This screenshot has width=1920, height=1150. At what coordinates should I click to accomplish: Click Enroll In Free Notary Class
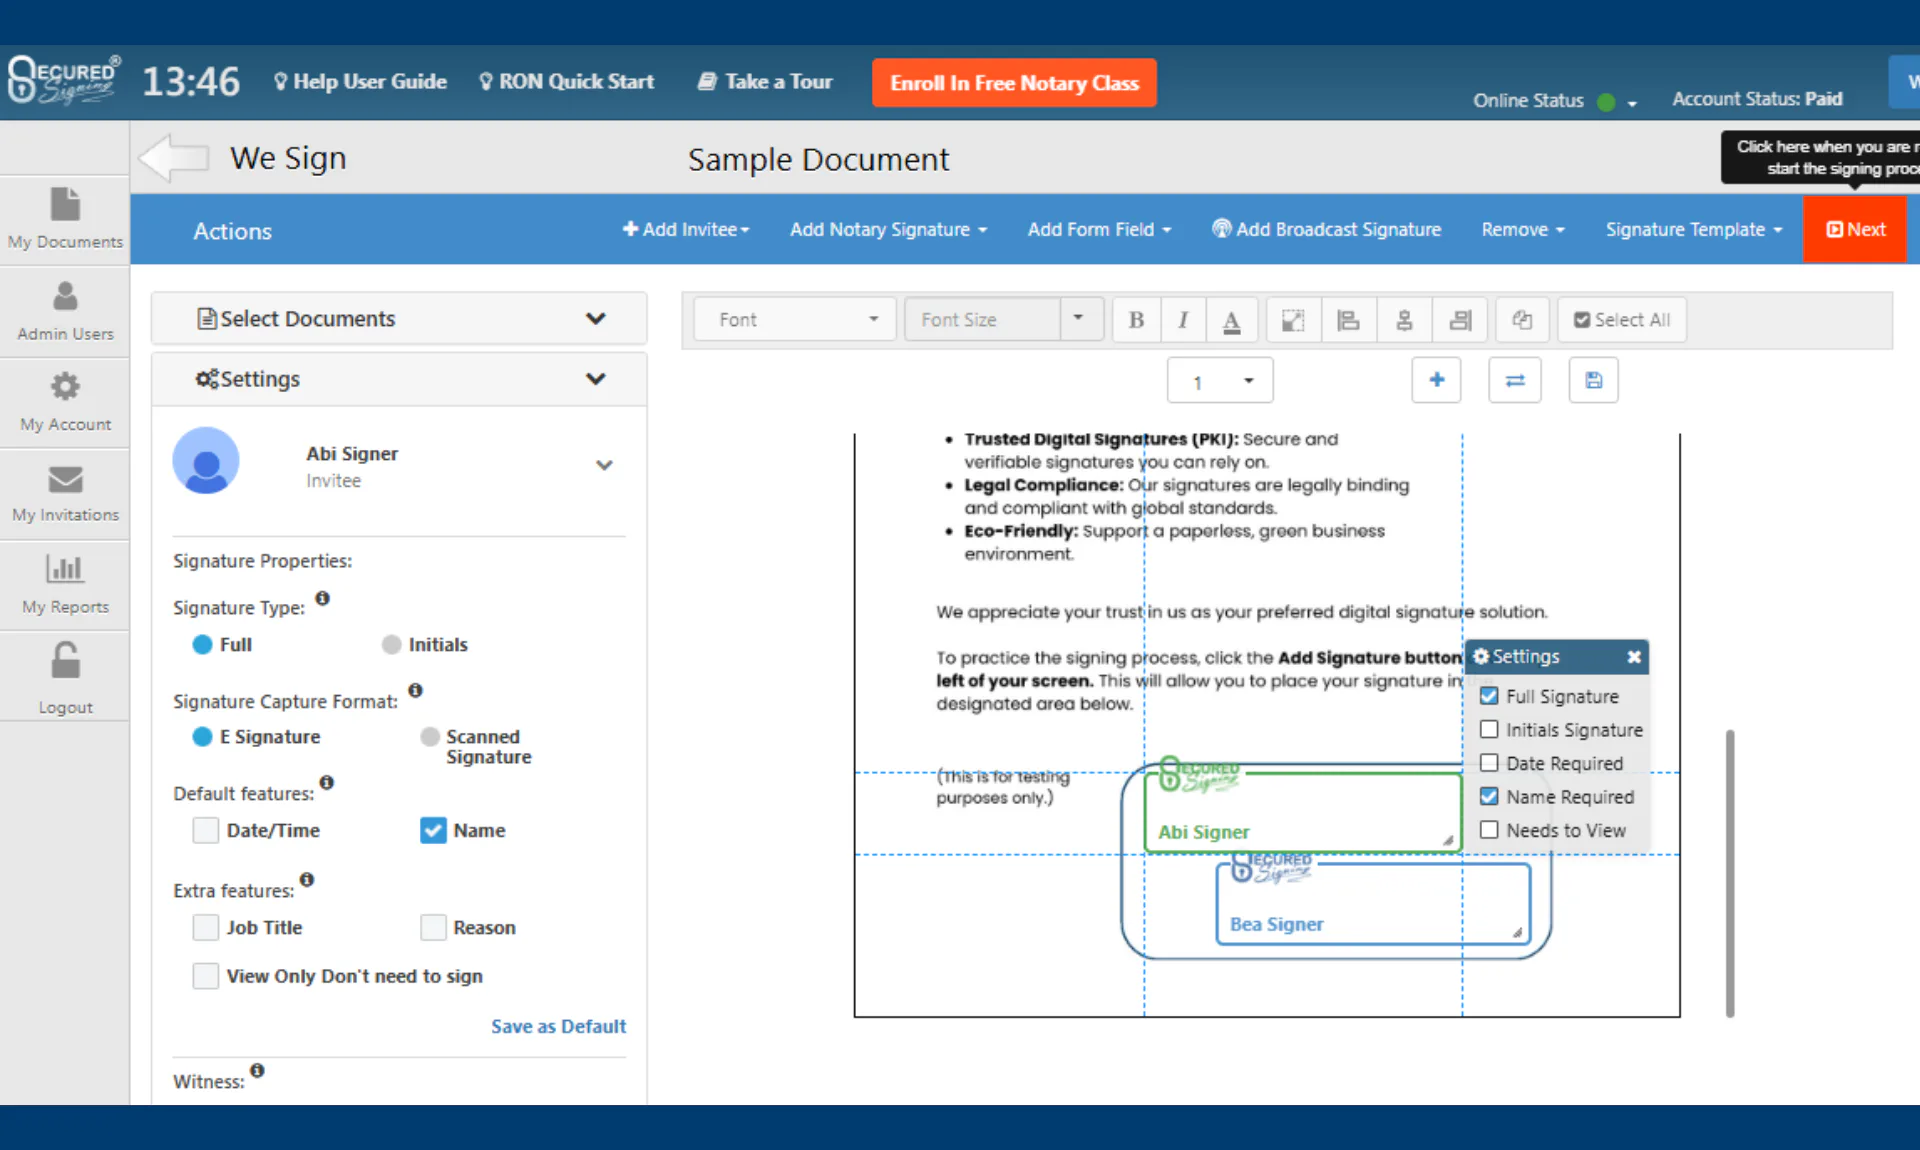pyautogui.click(x=1014, y=83)
